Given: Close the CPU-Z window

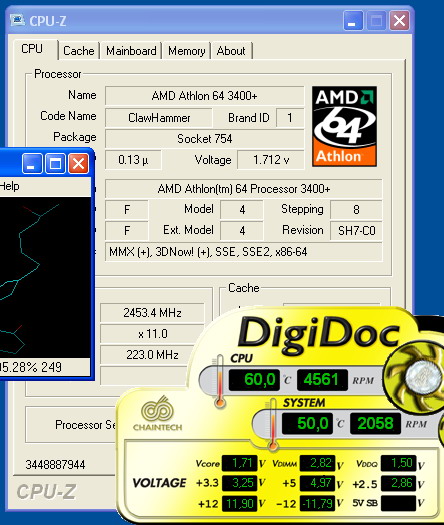Looking at the screenshot, I should tap(399, 21).
